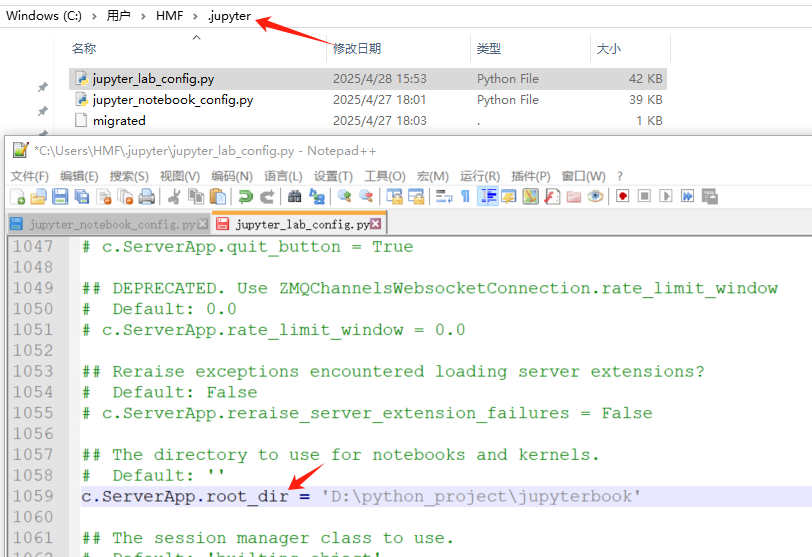812x557 pixels.
Task: Open the ? help menu
Action: [x=620, y=177]
